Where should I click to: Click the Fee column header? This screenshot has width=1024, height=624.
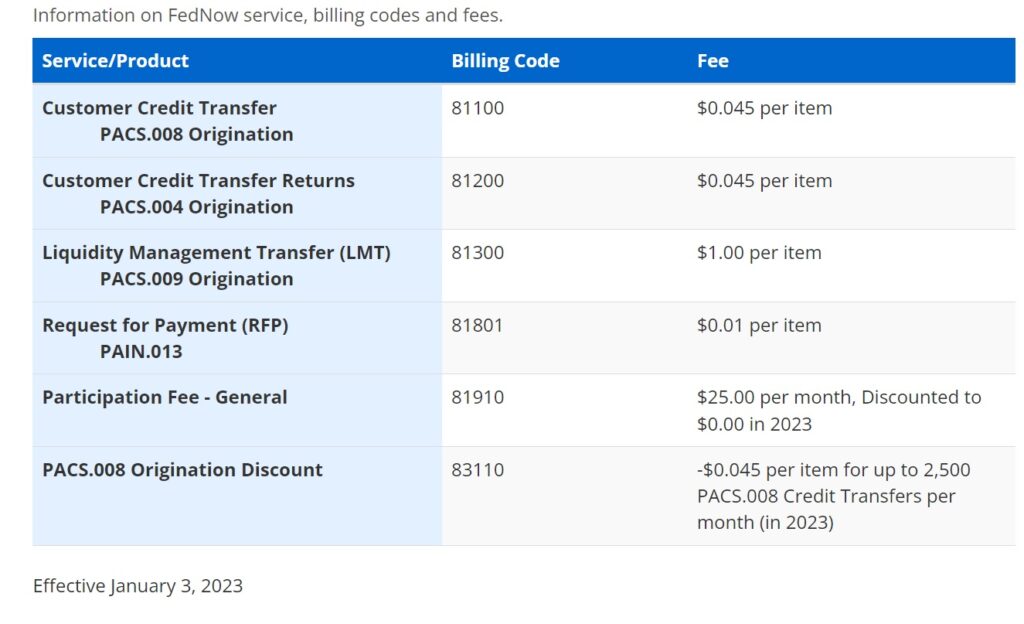coord(713,61)
